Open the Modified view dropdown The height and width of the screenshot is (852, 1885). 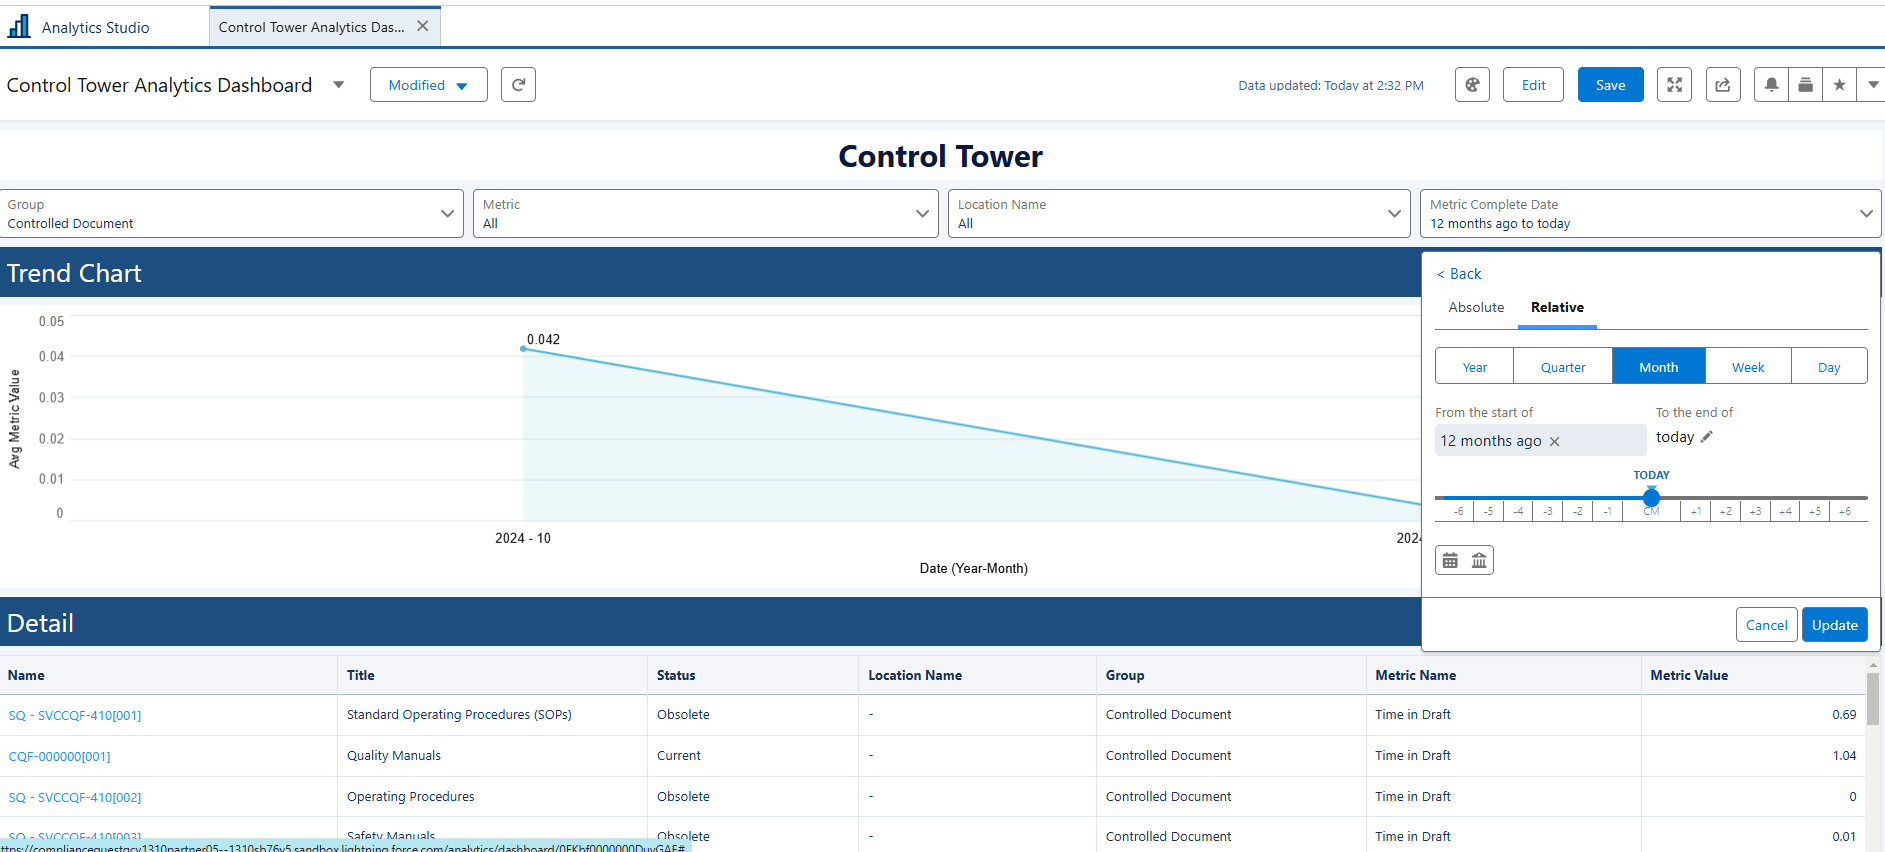[428, 85]
